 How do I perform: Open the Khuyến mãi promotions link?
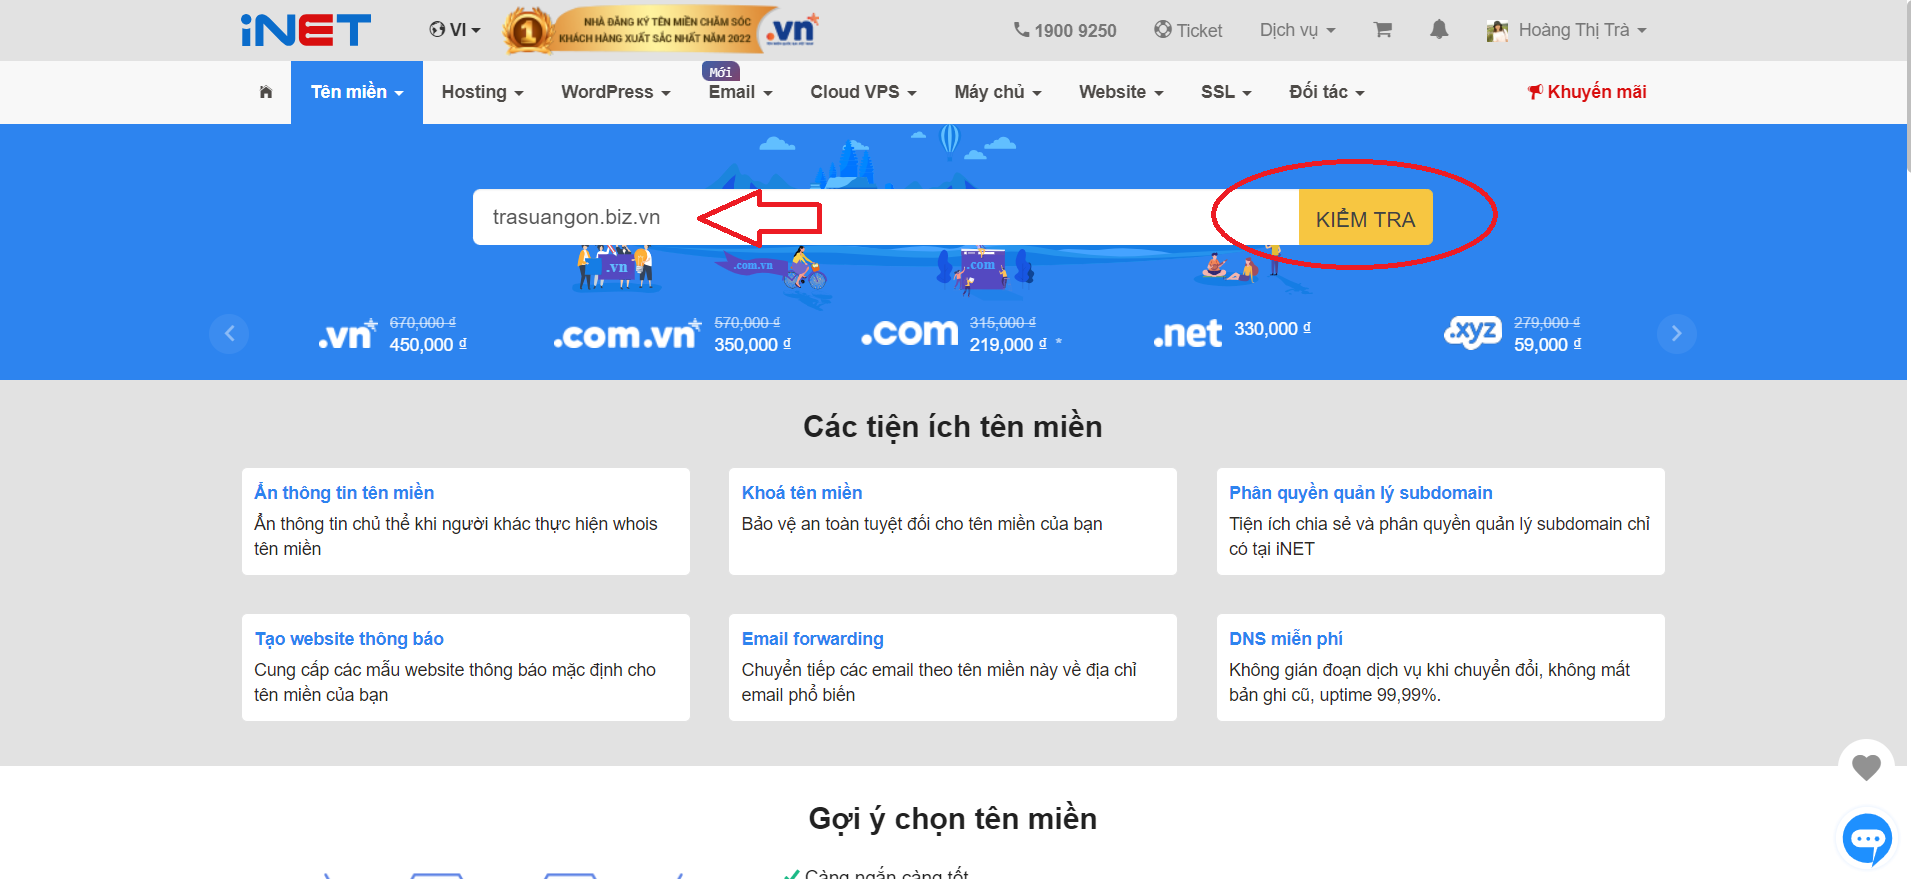pyautogui.click(x=1586, y=92)
